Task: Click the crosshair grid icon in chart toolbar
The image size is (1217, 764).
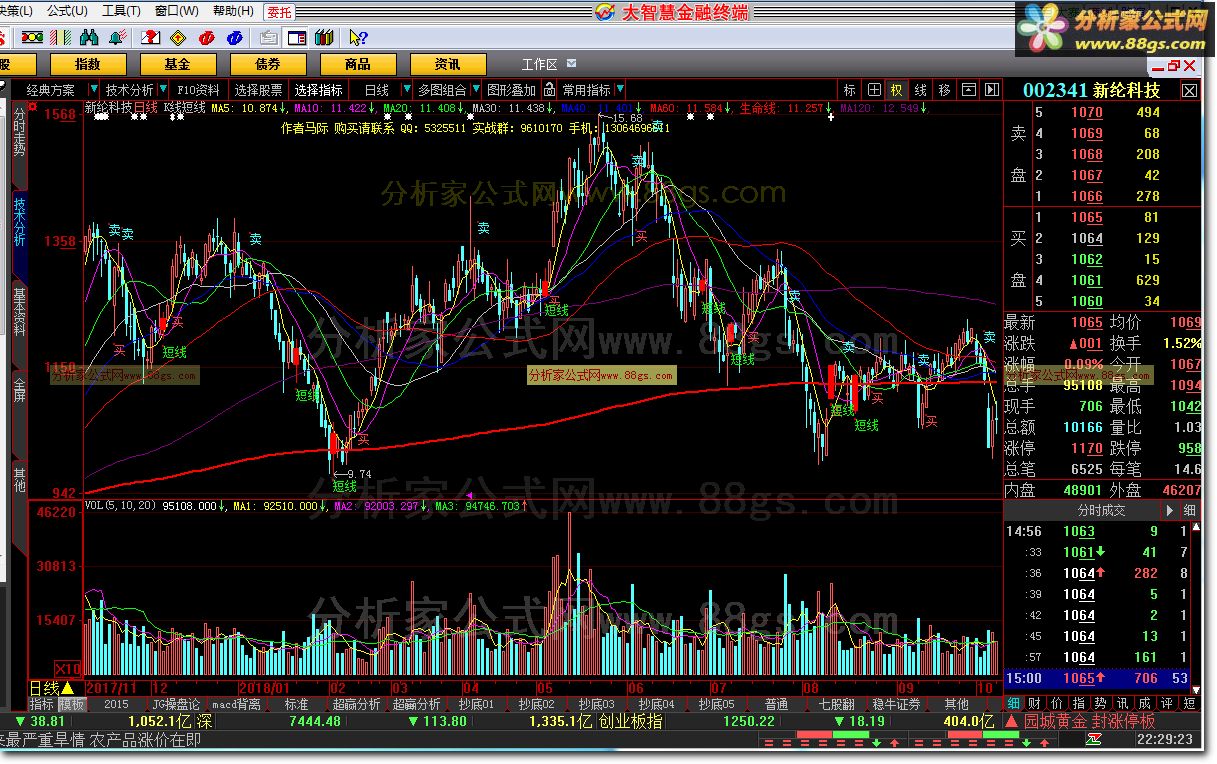Action: [874, 90]
